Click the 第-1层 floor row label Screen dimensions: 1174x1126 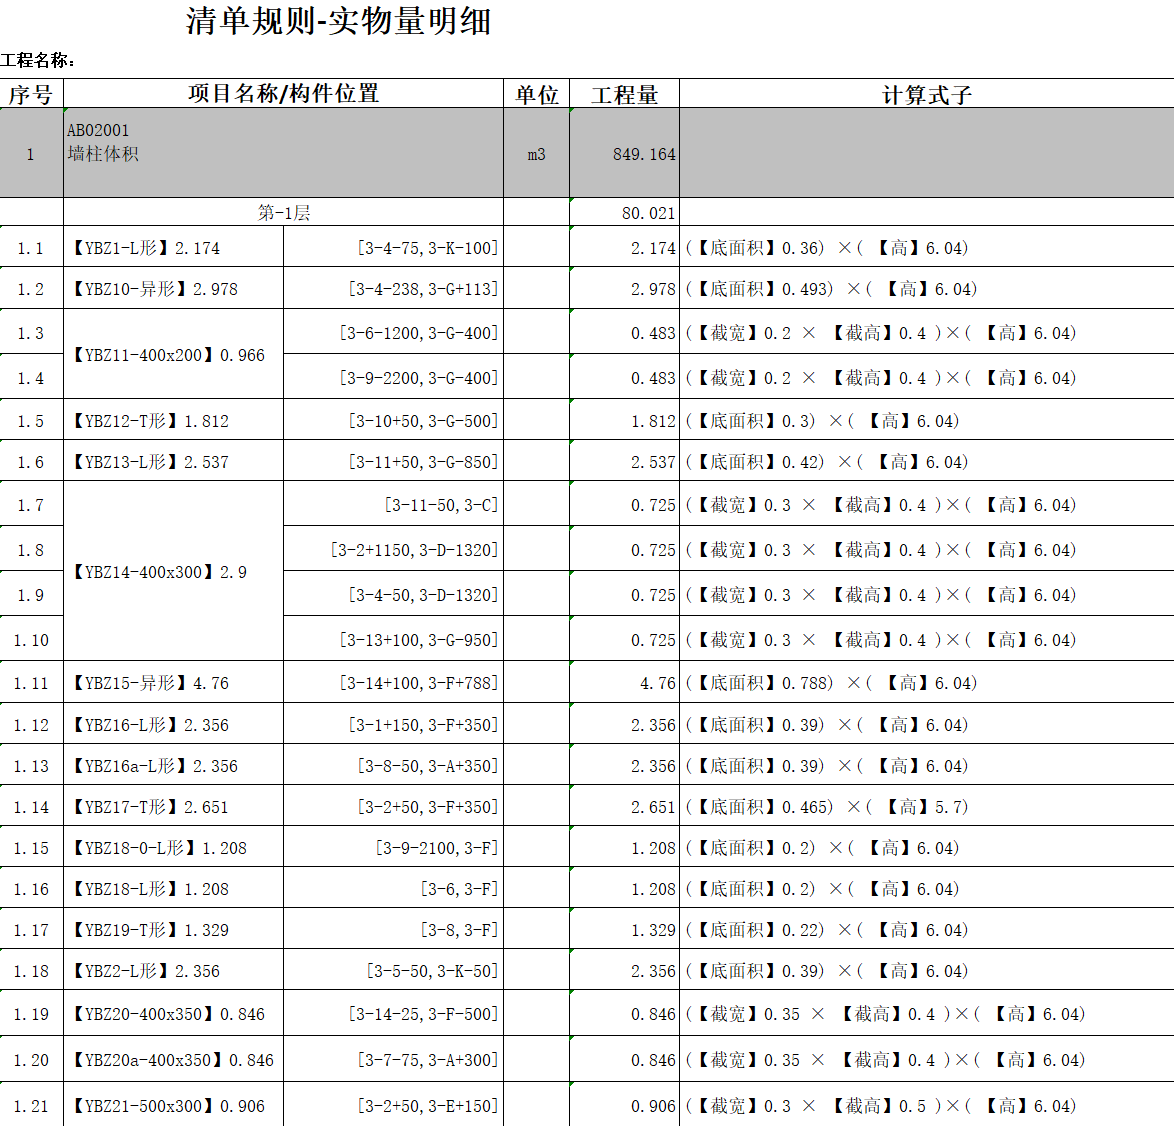tap(283, 213)
